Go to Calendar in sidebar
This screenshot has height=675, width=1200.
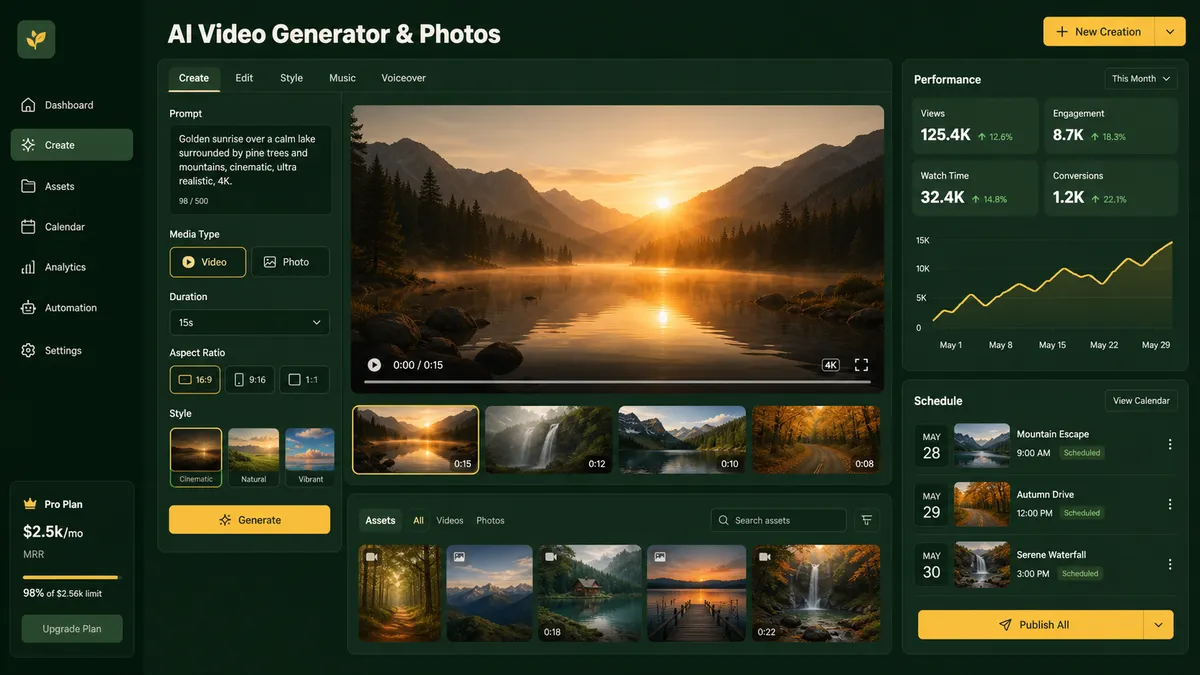(x=72, y=227)
